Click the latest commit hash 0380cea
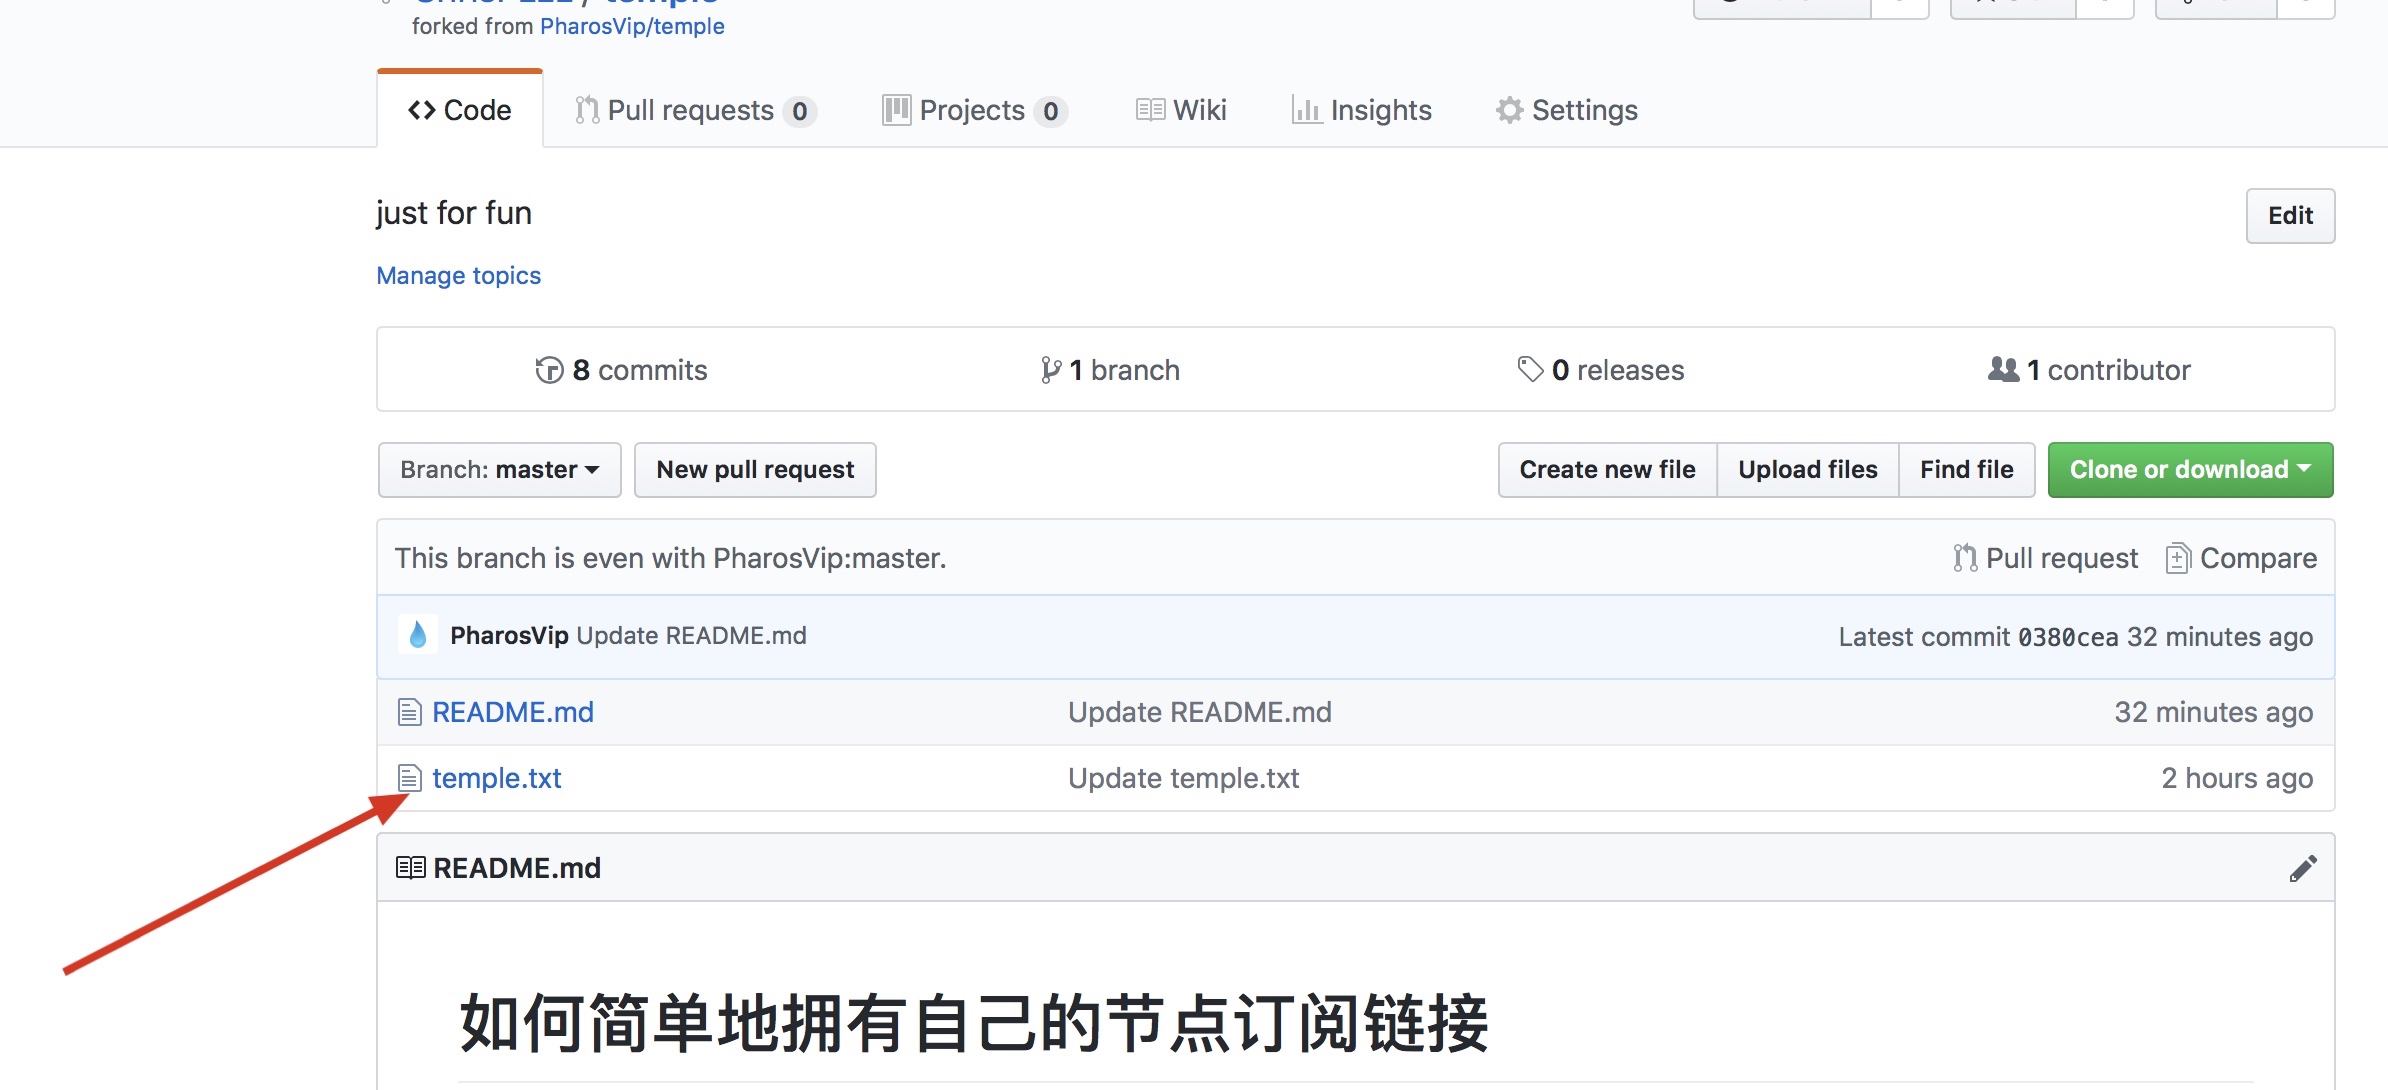Viewport: 2388px width, 1090px height. 2067,637
